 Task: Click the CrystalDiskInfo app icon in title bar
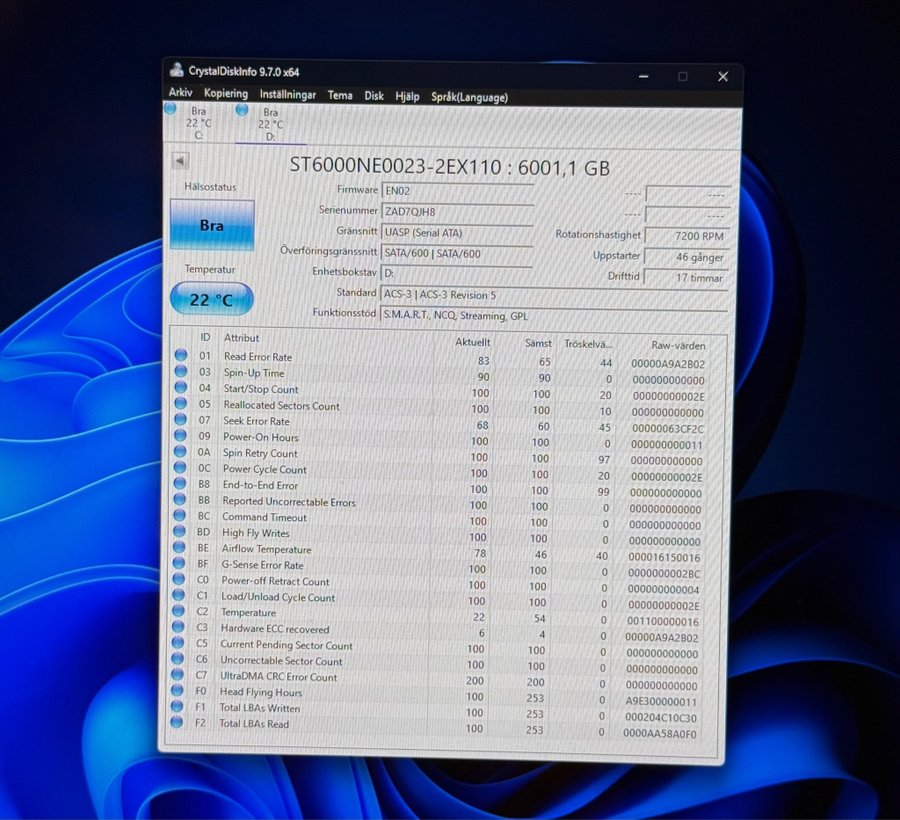pos(176,71)
